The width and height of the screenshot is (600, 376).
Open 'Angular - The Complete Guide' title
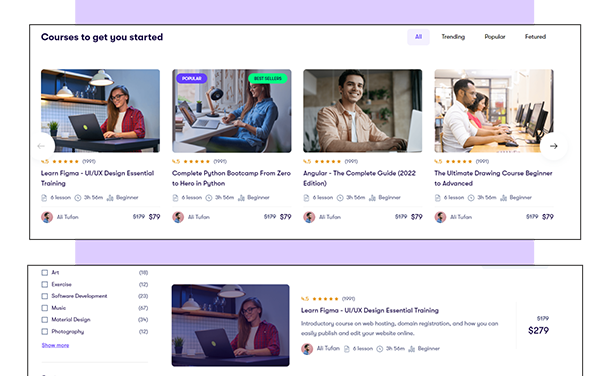[359, 178]
